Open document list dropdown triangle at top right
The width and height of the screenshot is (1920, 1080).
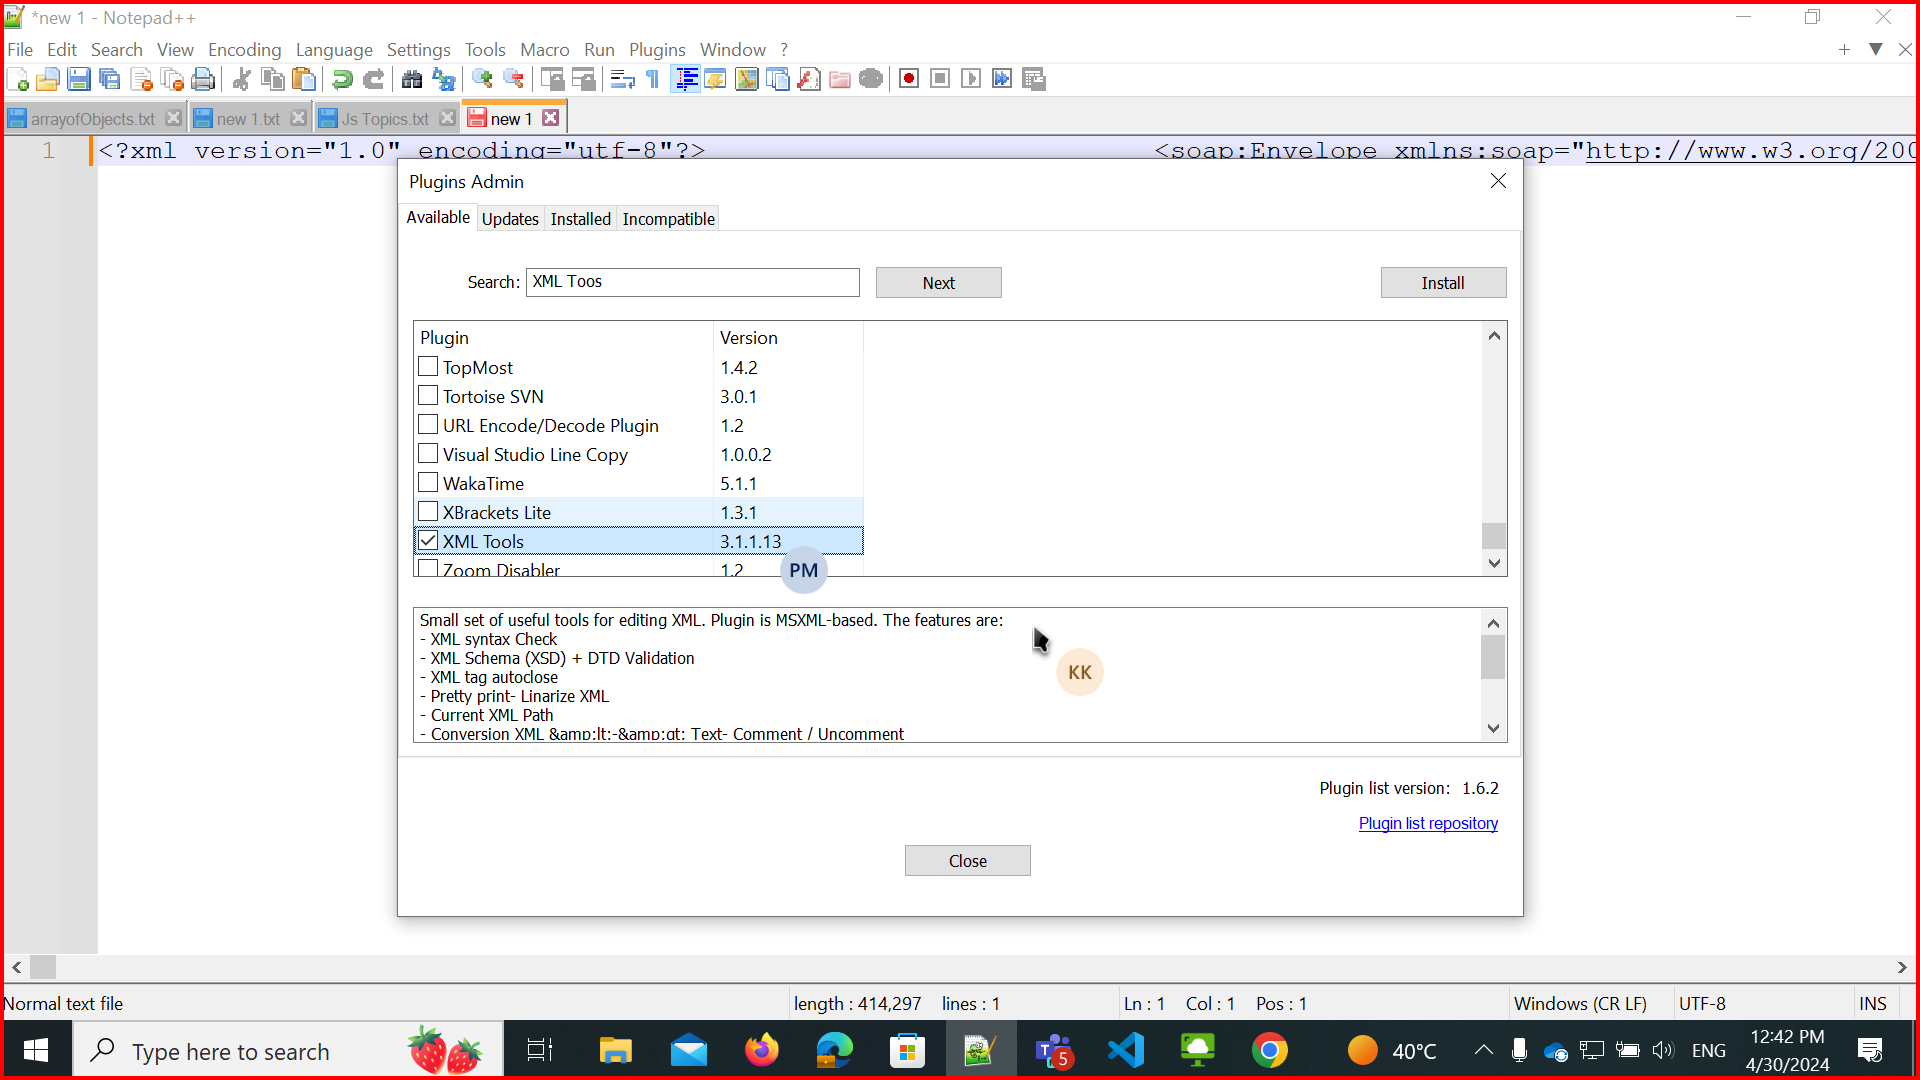pos(1876,49)
